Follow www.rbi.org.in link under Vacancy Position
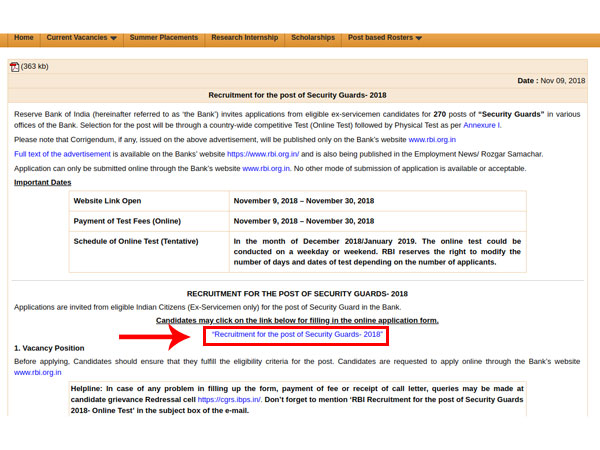This screenshot has width=600, height=450. click(x=38, y=372)
